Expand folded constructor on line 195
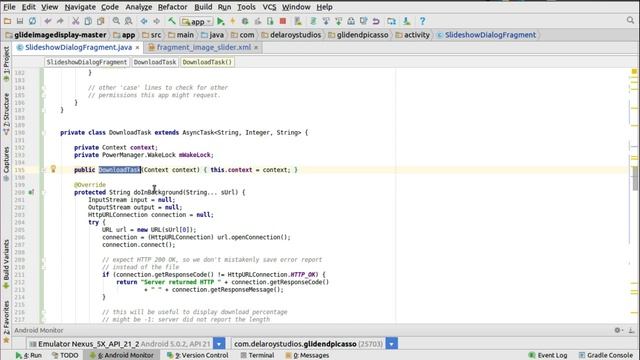The image size is (640, 360). coord(43,170)
